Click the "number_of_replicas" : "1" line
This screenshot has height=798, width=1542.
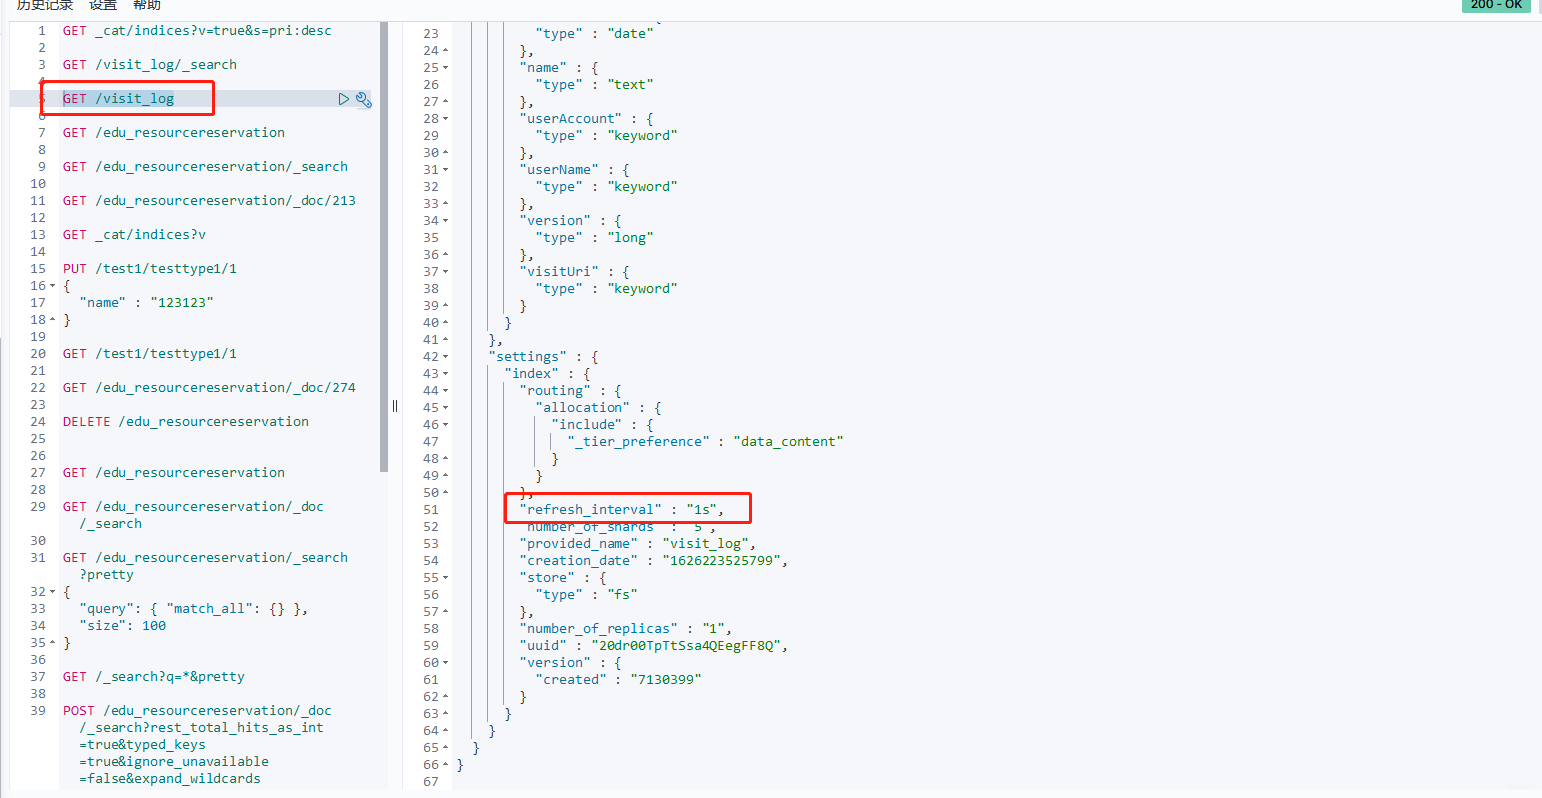pos(626,629)
